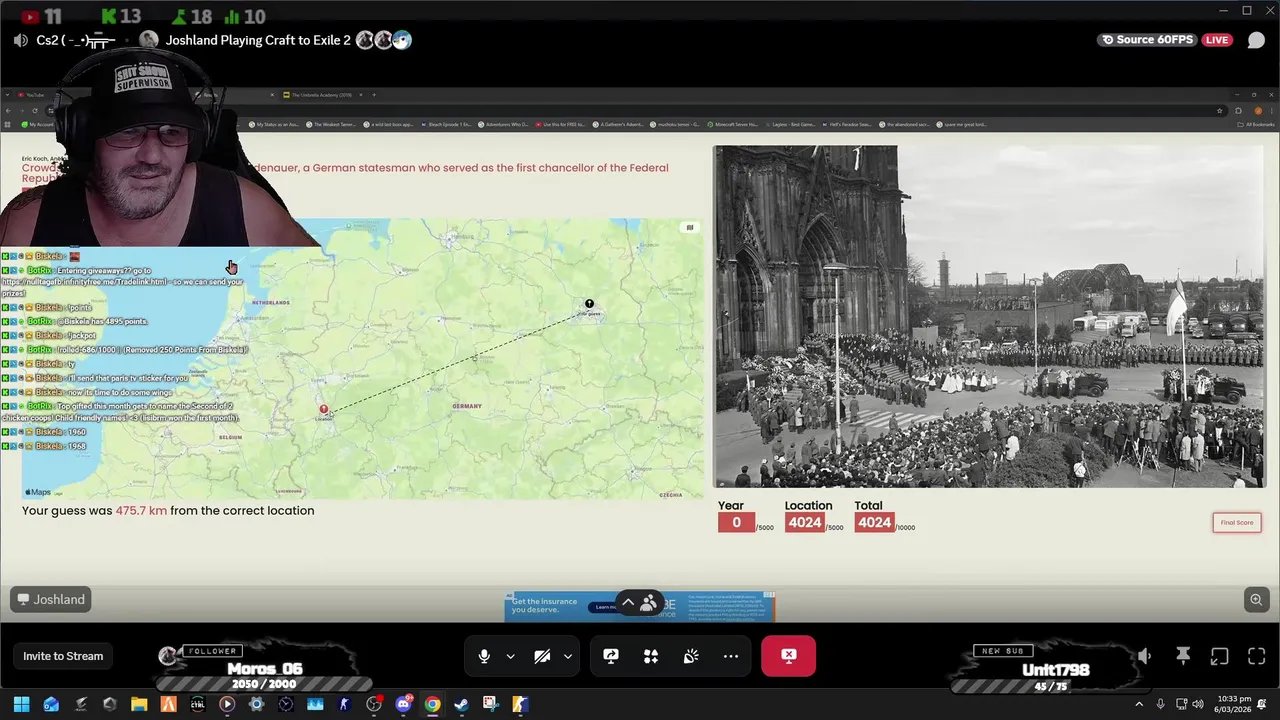
Task: Show hidden system tray icons chevron
Action: [1139, 704]
